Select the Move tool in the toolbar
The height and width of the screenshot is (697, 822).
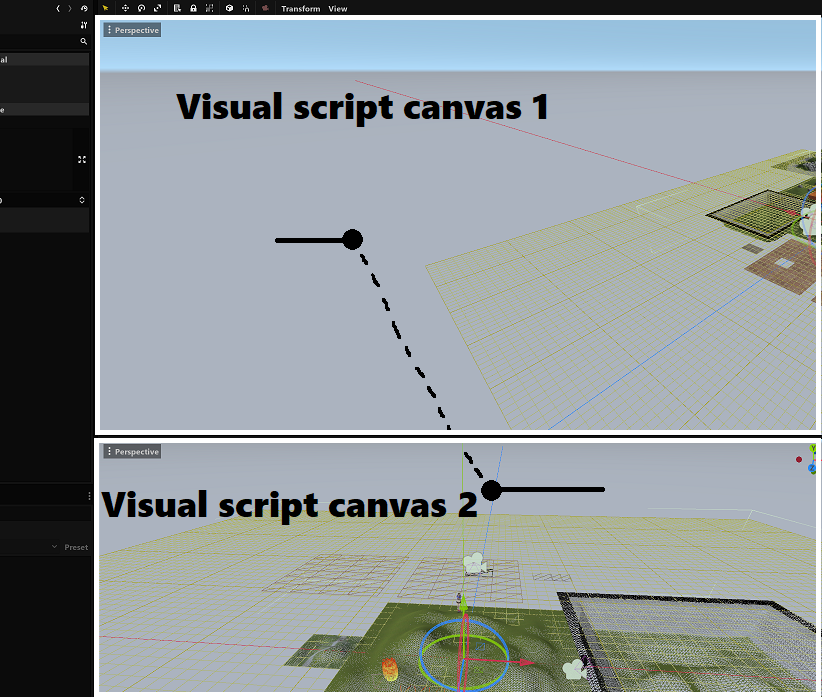(125, 8)
